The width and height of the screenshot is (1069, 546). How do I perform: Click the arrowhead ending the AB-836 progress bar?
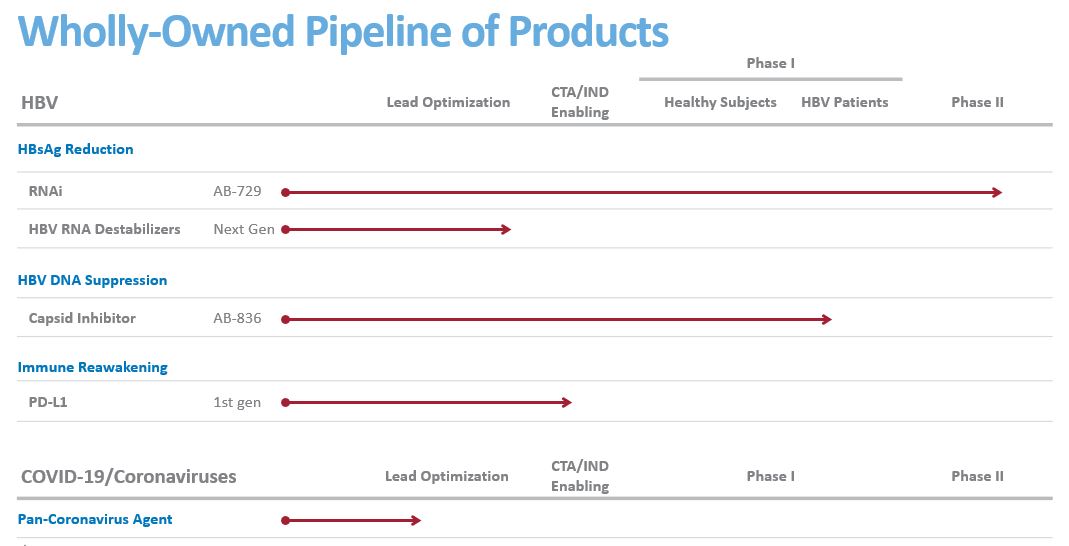[826, 319]
